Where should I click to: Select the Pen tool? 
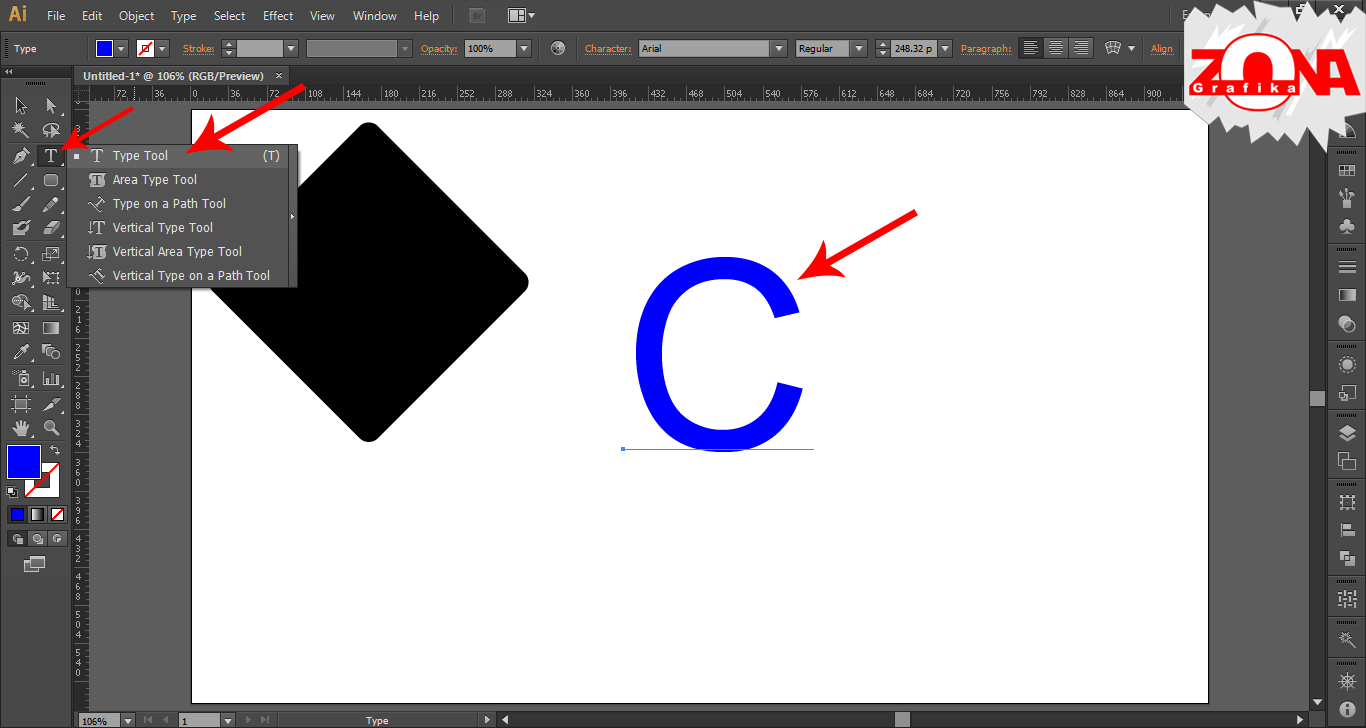pyautogui.click(x=21, y=156)
